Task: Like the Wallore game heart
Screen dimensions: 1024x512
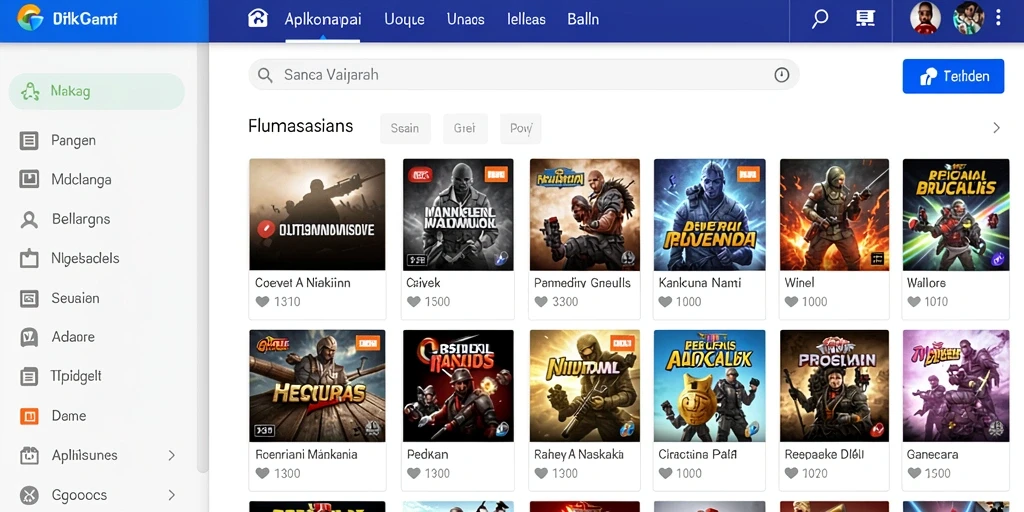Action: point(914,302)
